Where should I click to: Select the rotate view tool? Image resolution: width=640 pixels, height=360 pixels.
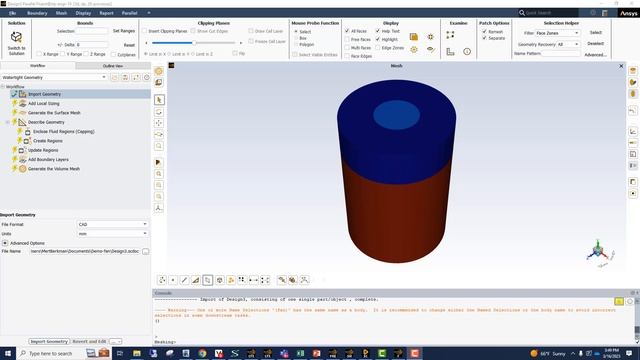(159, 112)
